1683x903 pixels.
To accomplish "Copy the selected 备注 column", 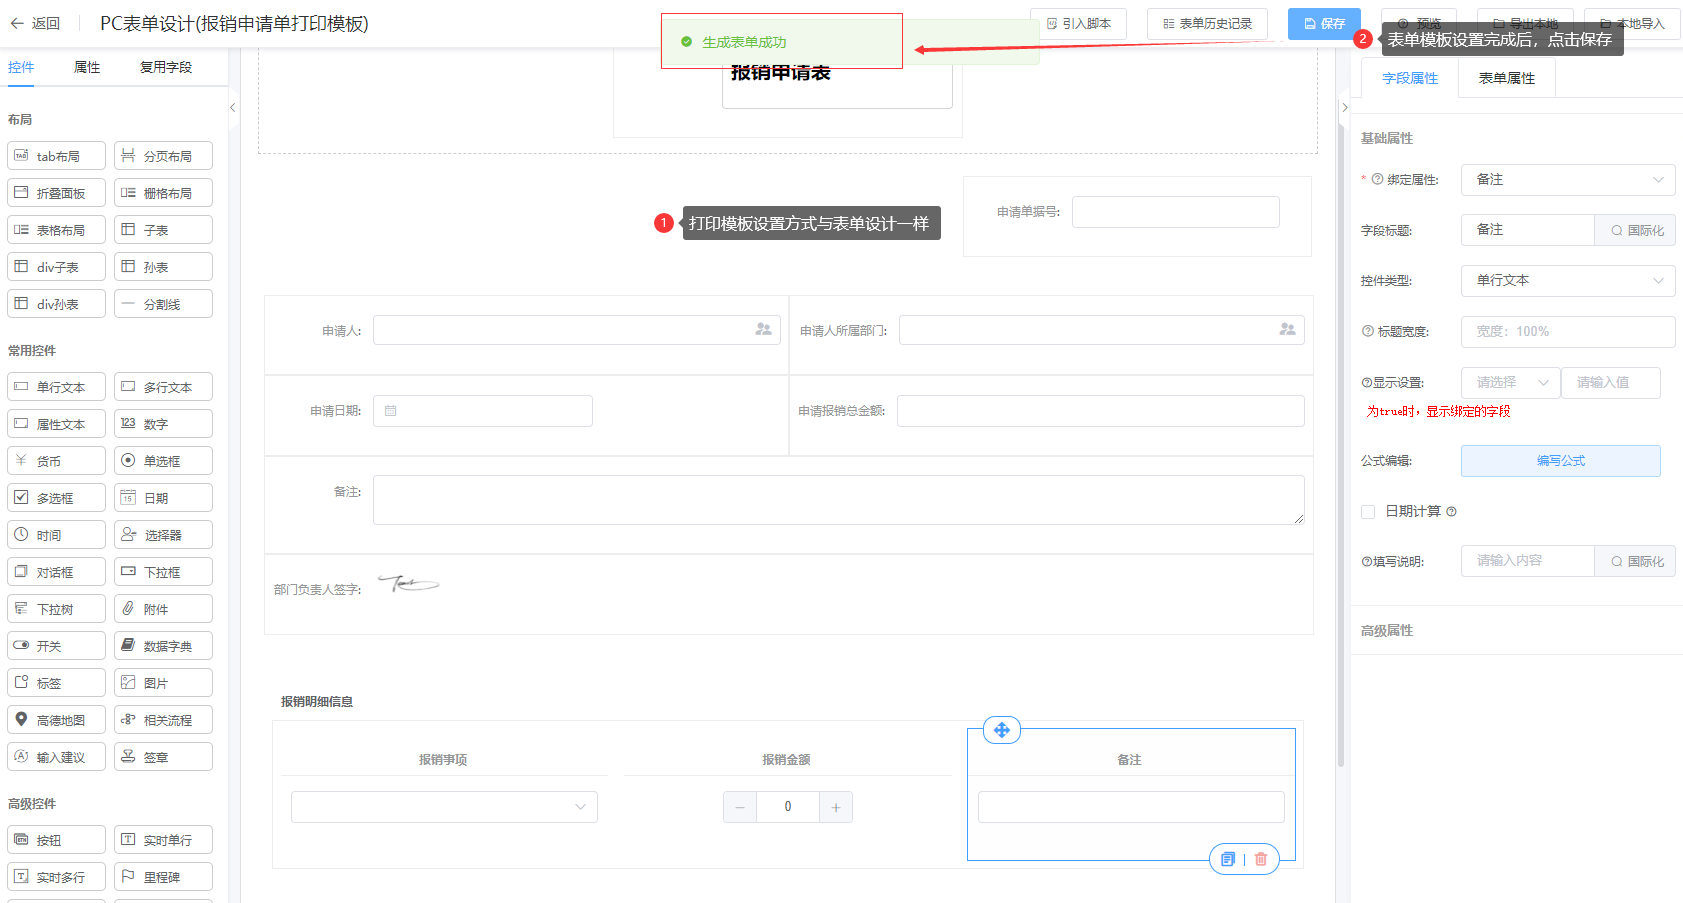I will click(1228, 859).
